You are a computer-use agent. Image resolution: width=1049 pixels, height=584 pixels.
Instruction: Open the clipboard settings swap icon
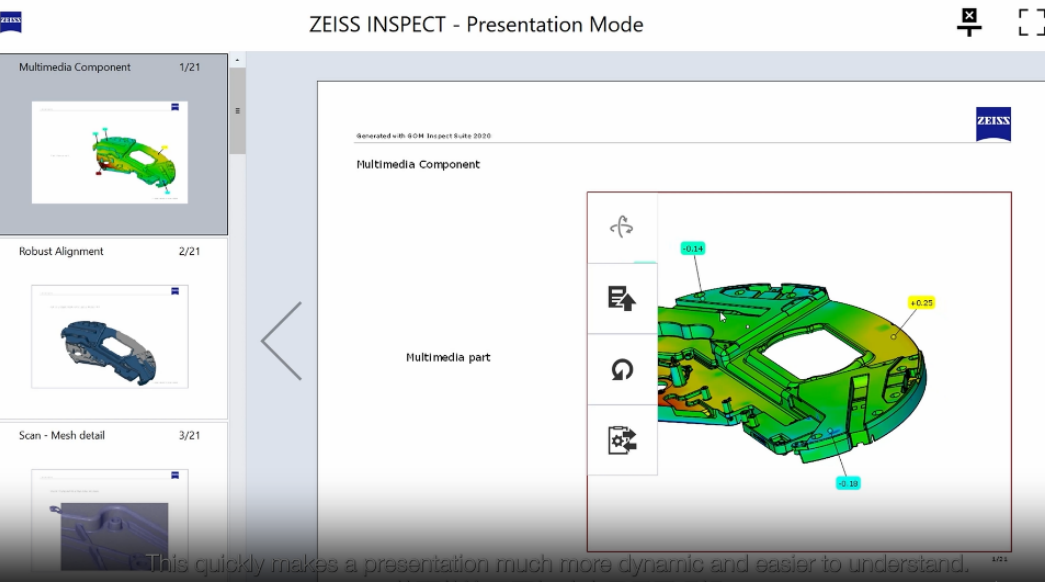coord(622,440)
